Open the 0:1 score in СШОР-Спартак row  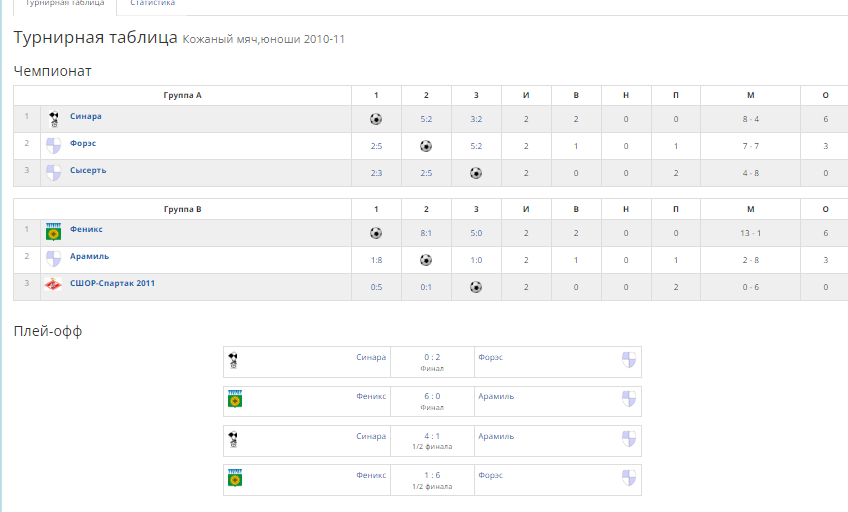[x=426, y=287]
